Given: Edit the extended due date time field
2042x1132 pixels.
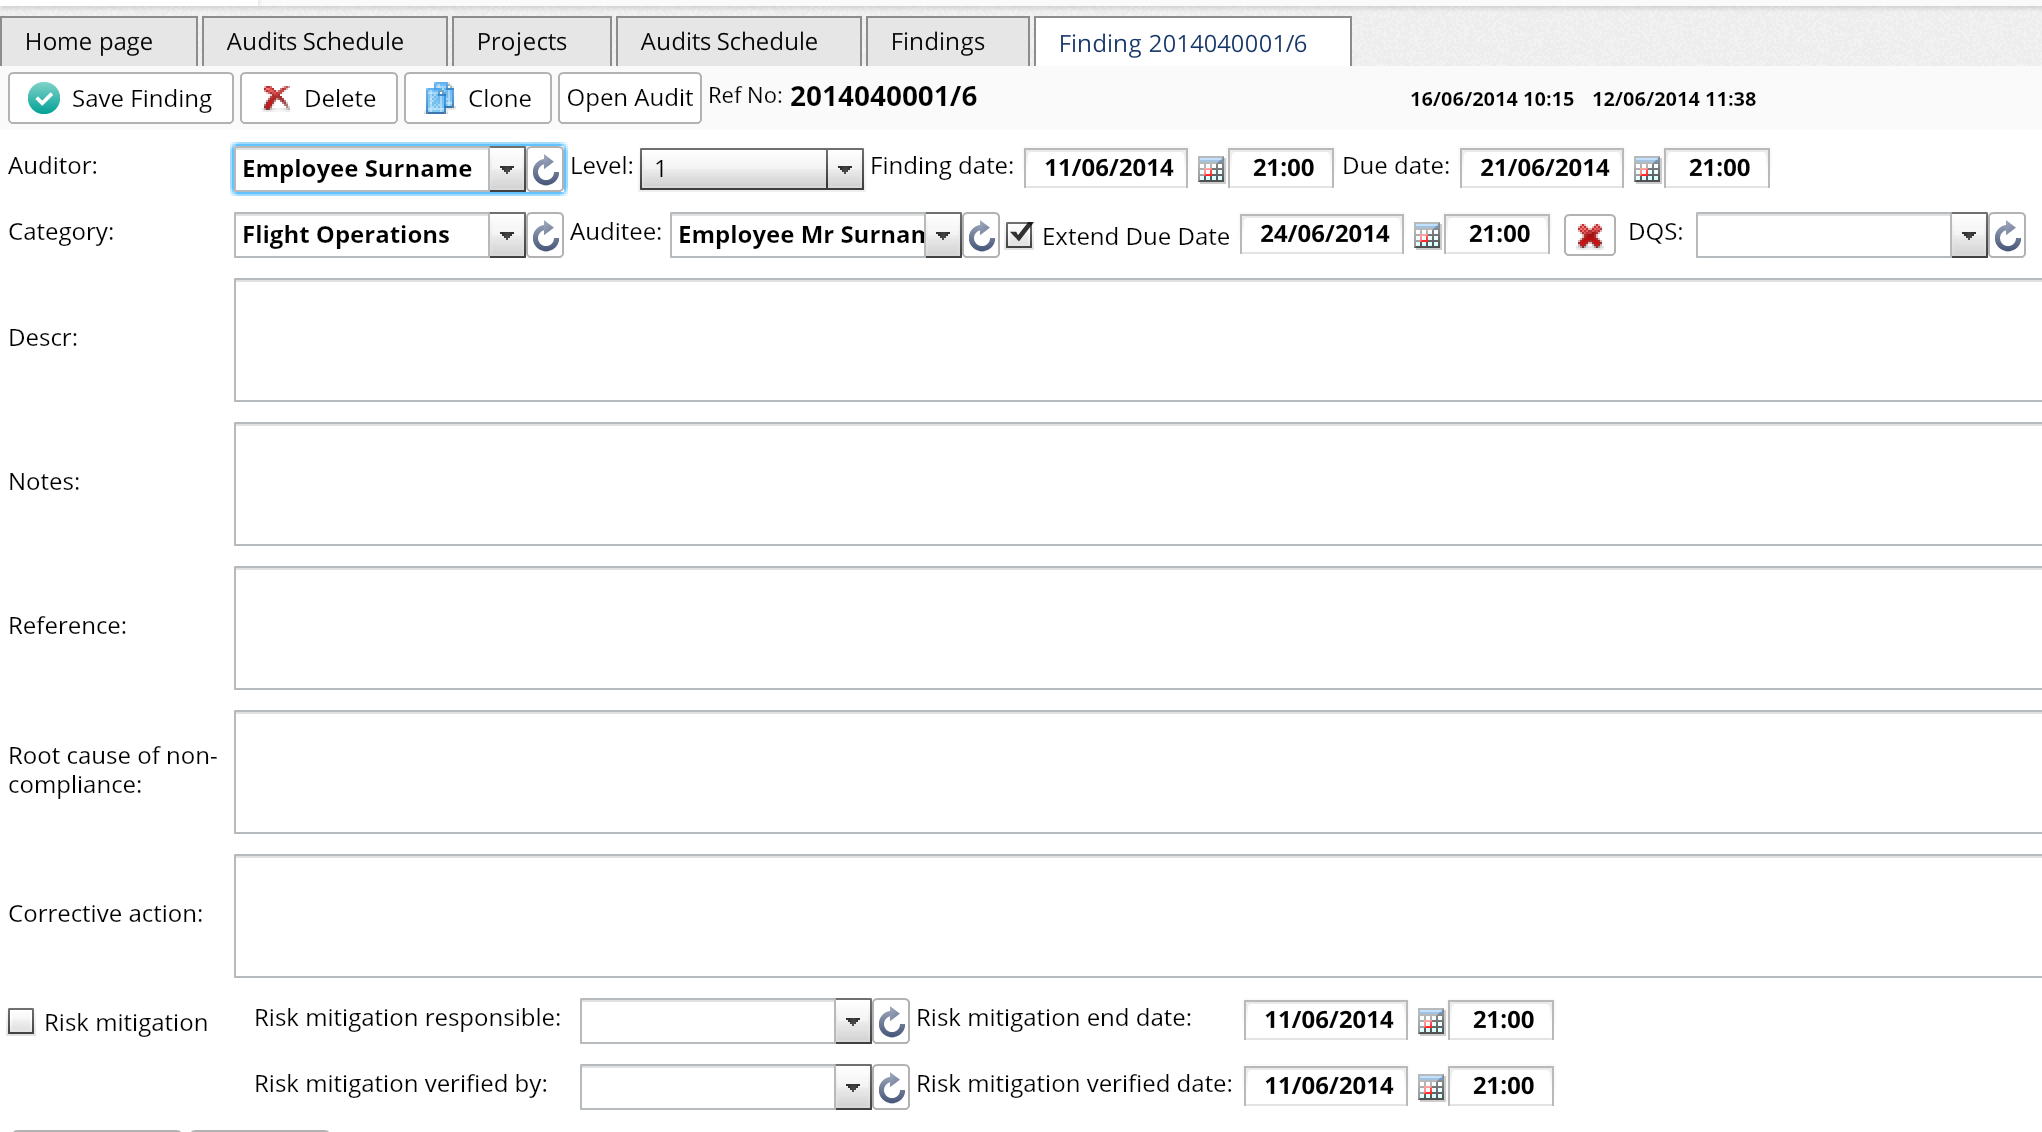Looking at the screenshot, I should [x=1499, y=234].
